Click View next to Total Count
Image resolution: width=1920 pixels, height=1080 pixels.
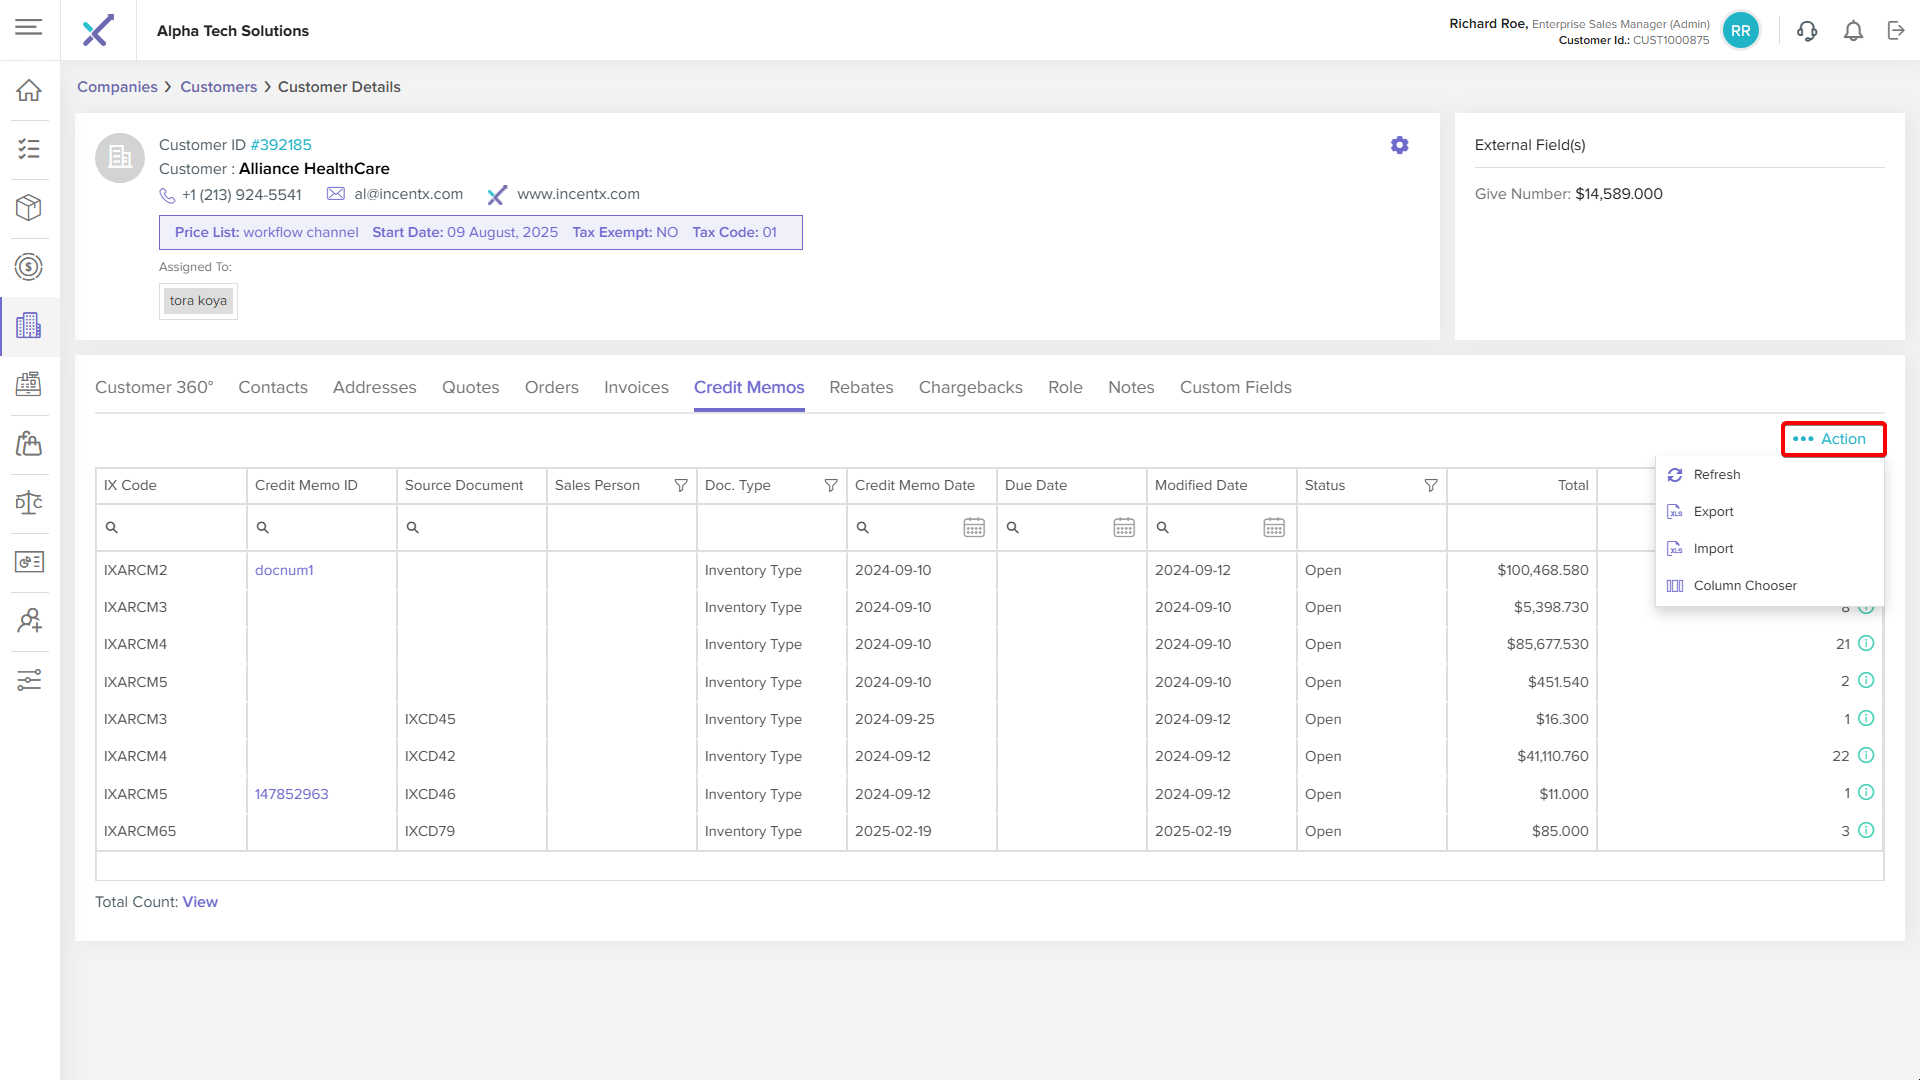pos(200,902)
